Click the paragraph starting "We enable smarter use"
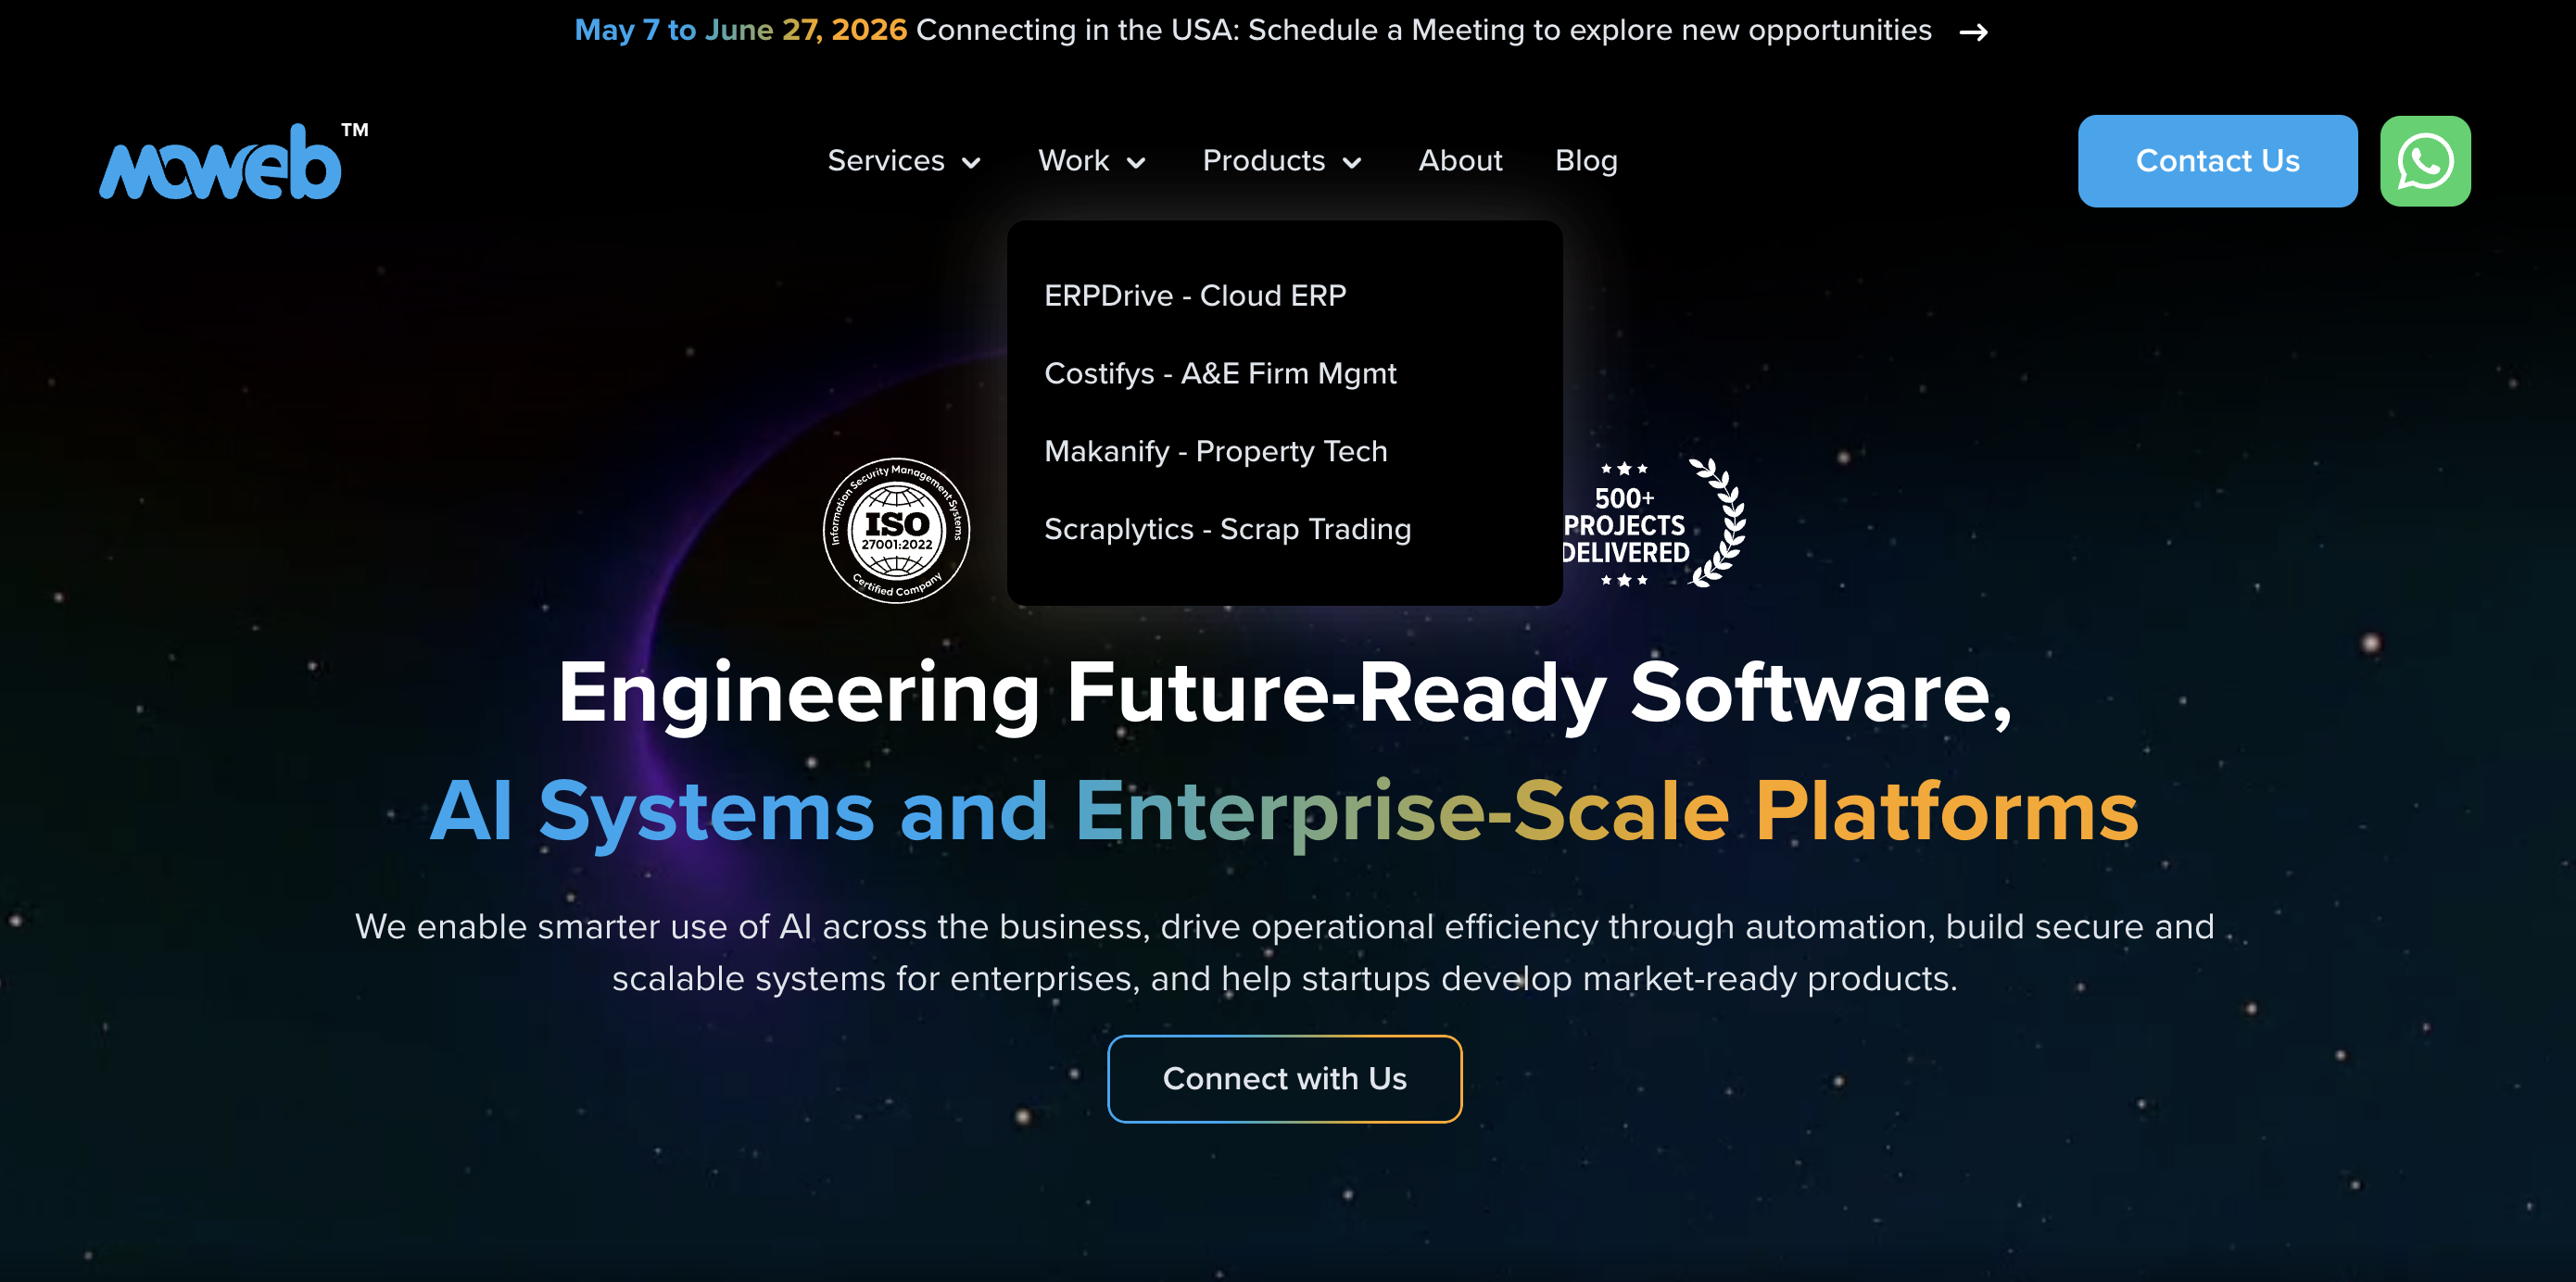The image size is (2576, 1282). (x=1284, y=952)
